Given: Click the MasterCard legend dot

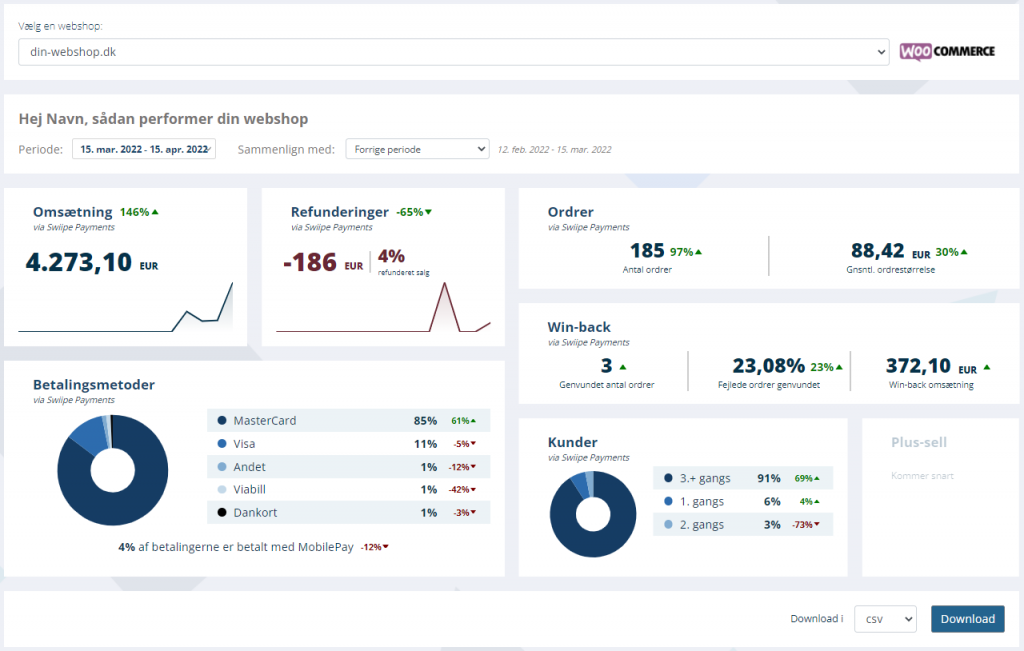Looking at the screenshot, I should tap(221, 421).
